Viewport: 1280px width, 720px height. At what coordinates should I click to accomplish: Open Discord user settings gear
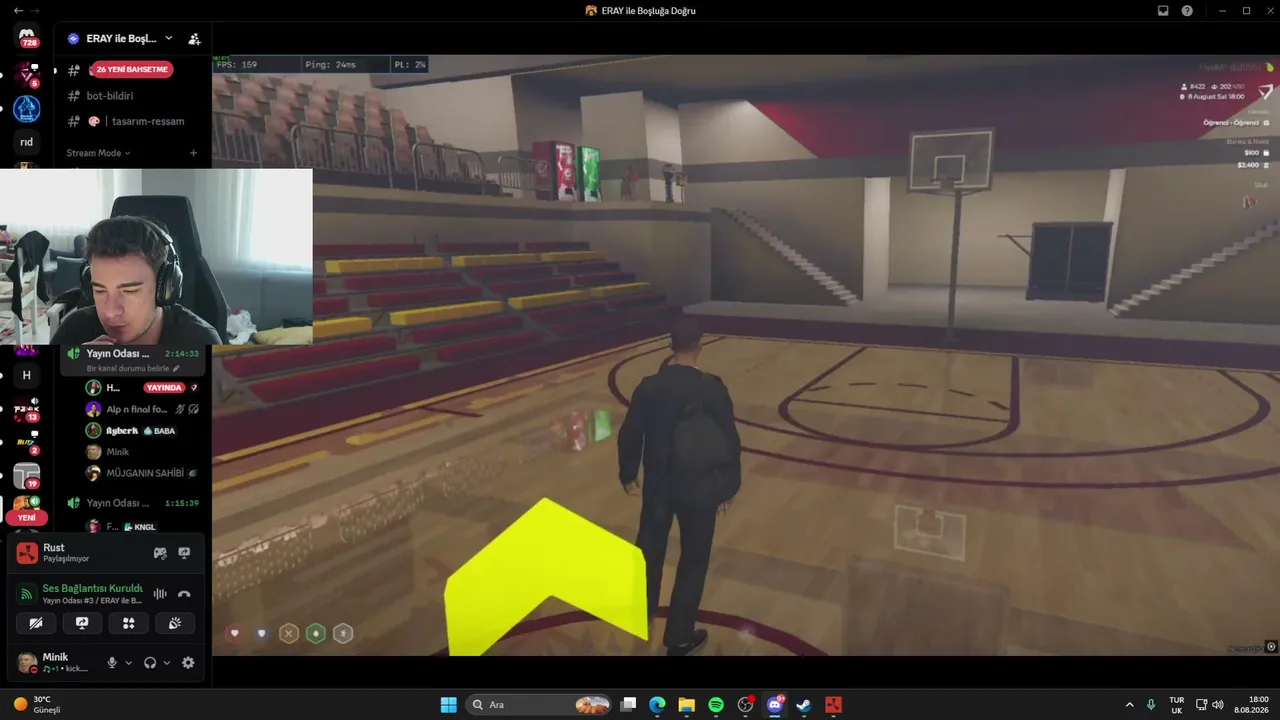188,663
